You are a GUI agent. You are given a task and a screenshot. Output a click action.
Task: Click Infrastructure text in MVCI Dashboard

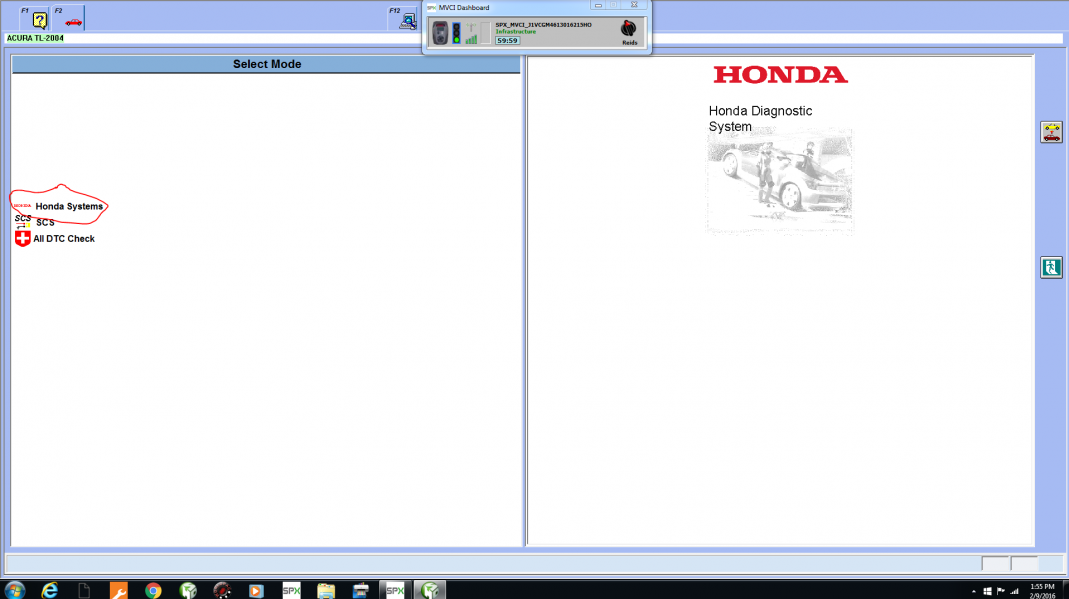coord(515,32)
